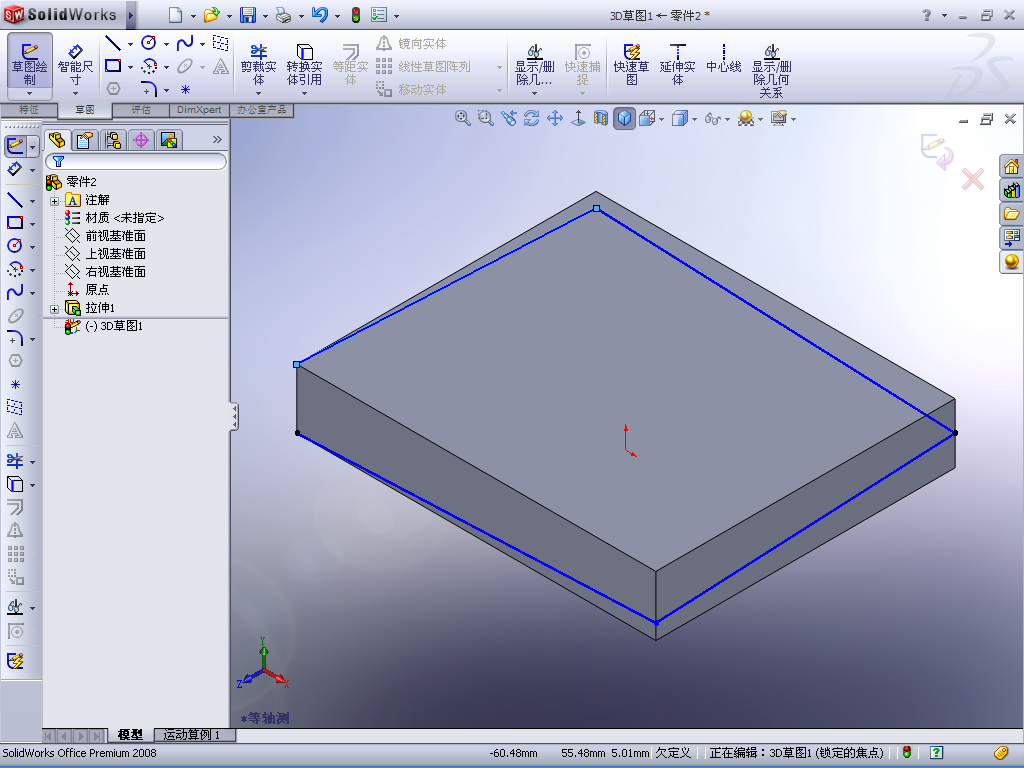Select the 延伸实体 extend entities tool

[x=677, y=64]
